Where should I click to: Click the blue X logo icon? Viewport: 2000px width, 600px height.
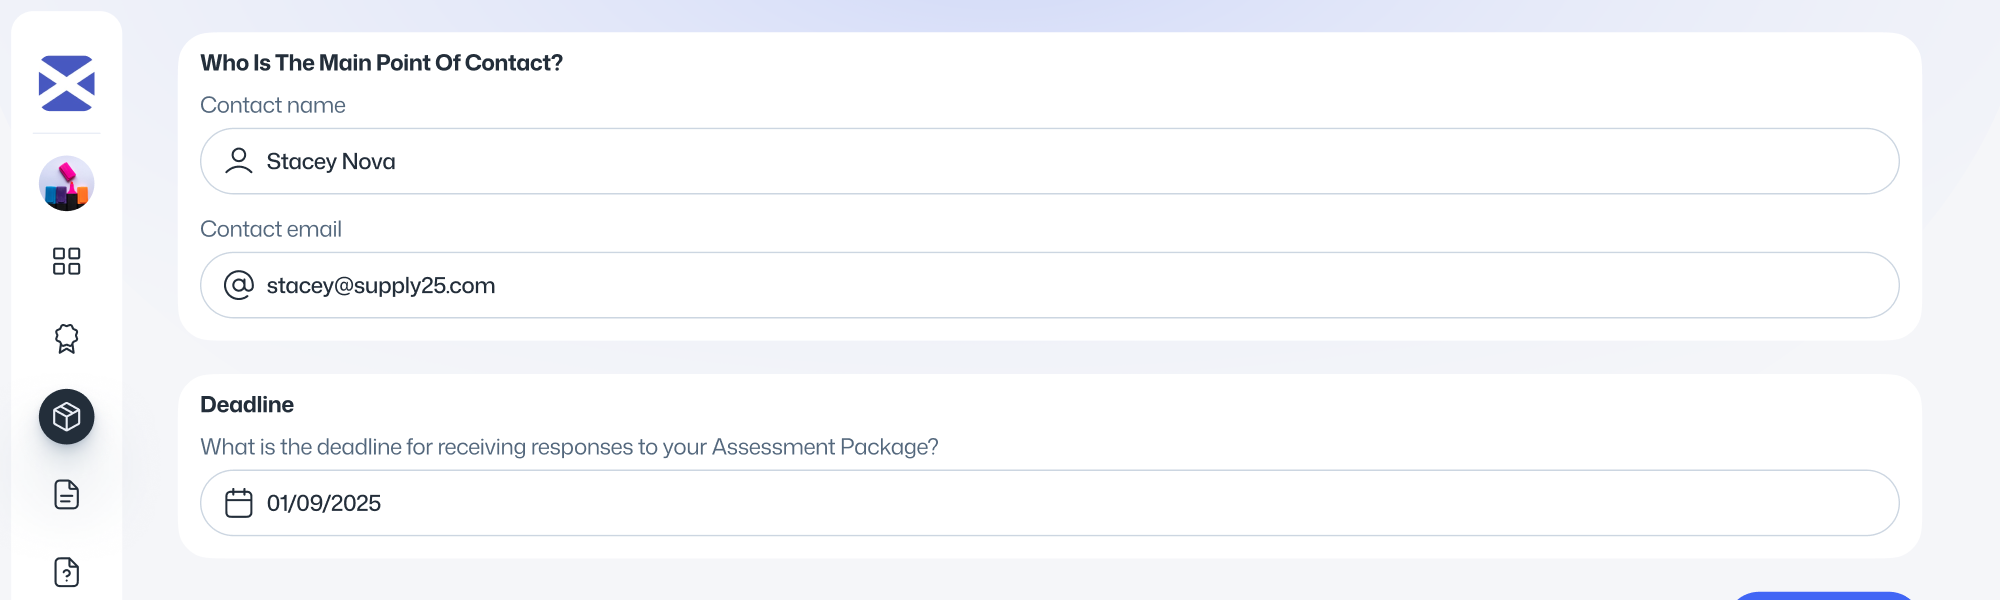[x=66, y=83]
